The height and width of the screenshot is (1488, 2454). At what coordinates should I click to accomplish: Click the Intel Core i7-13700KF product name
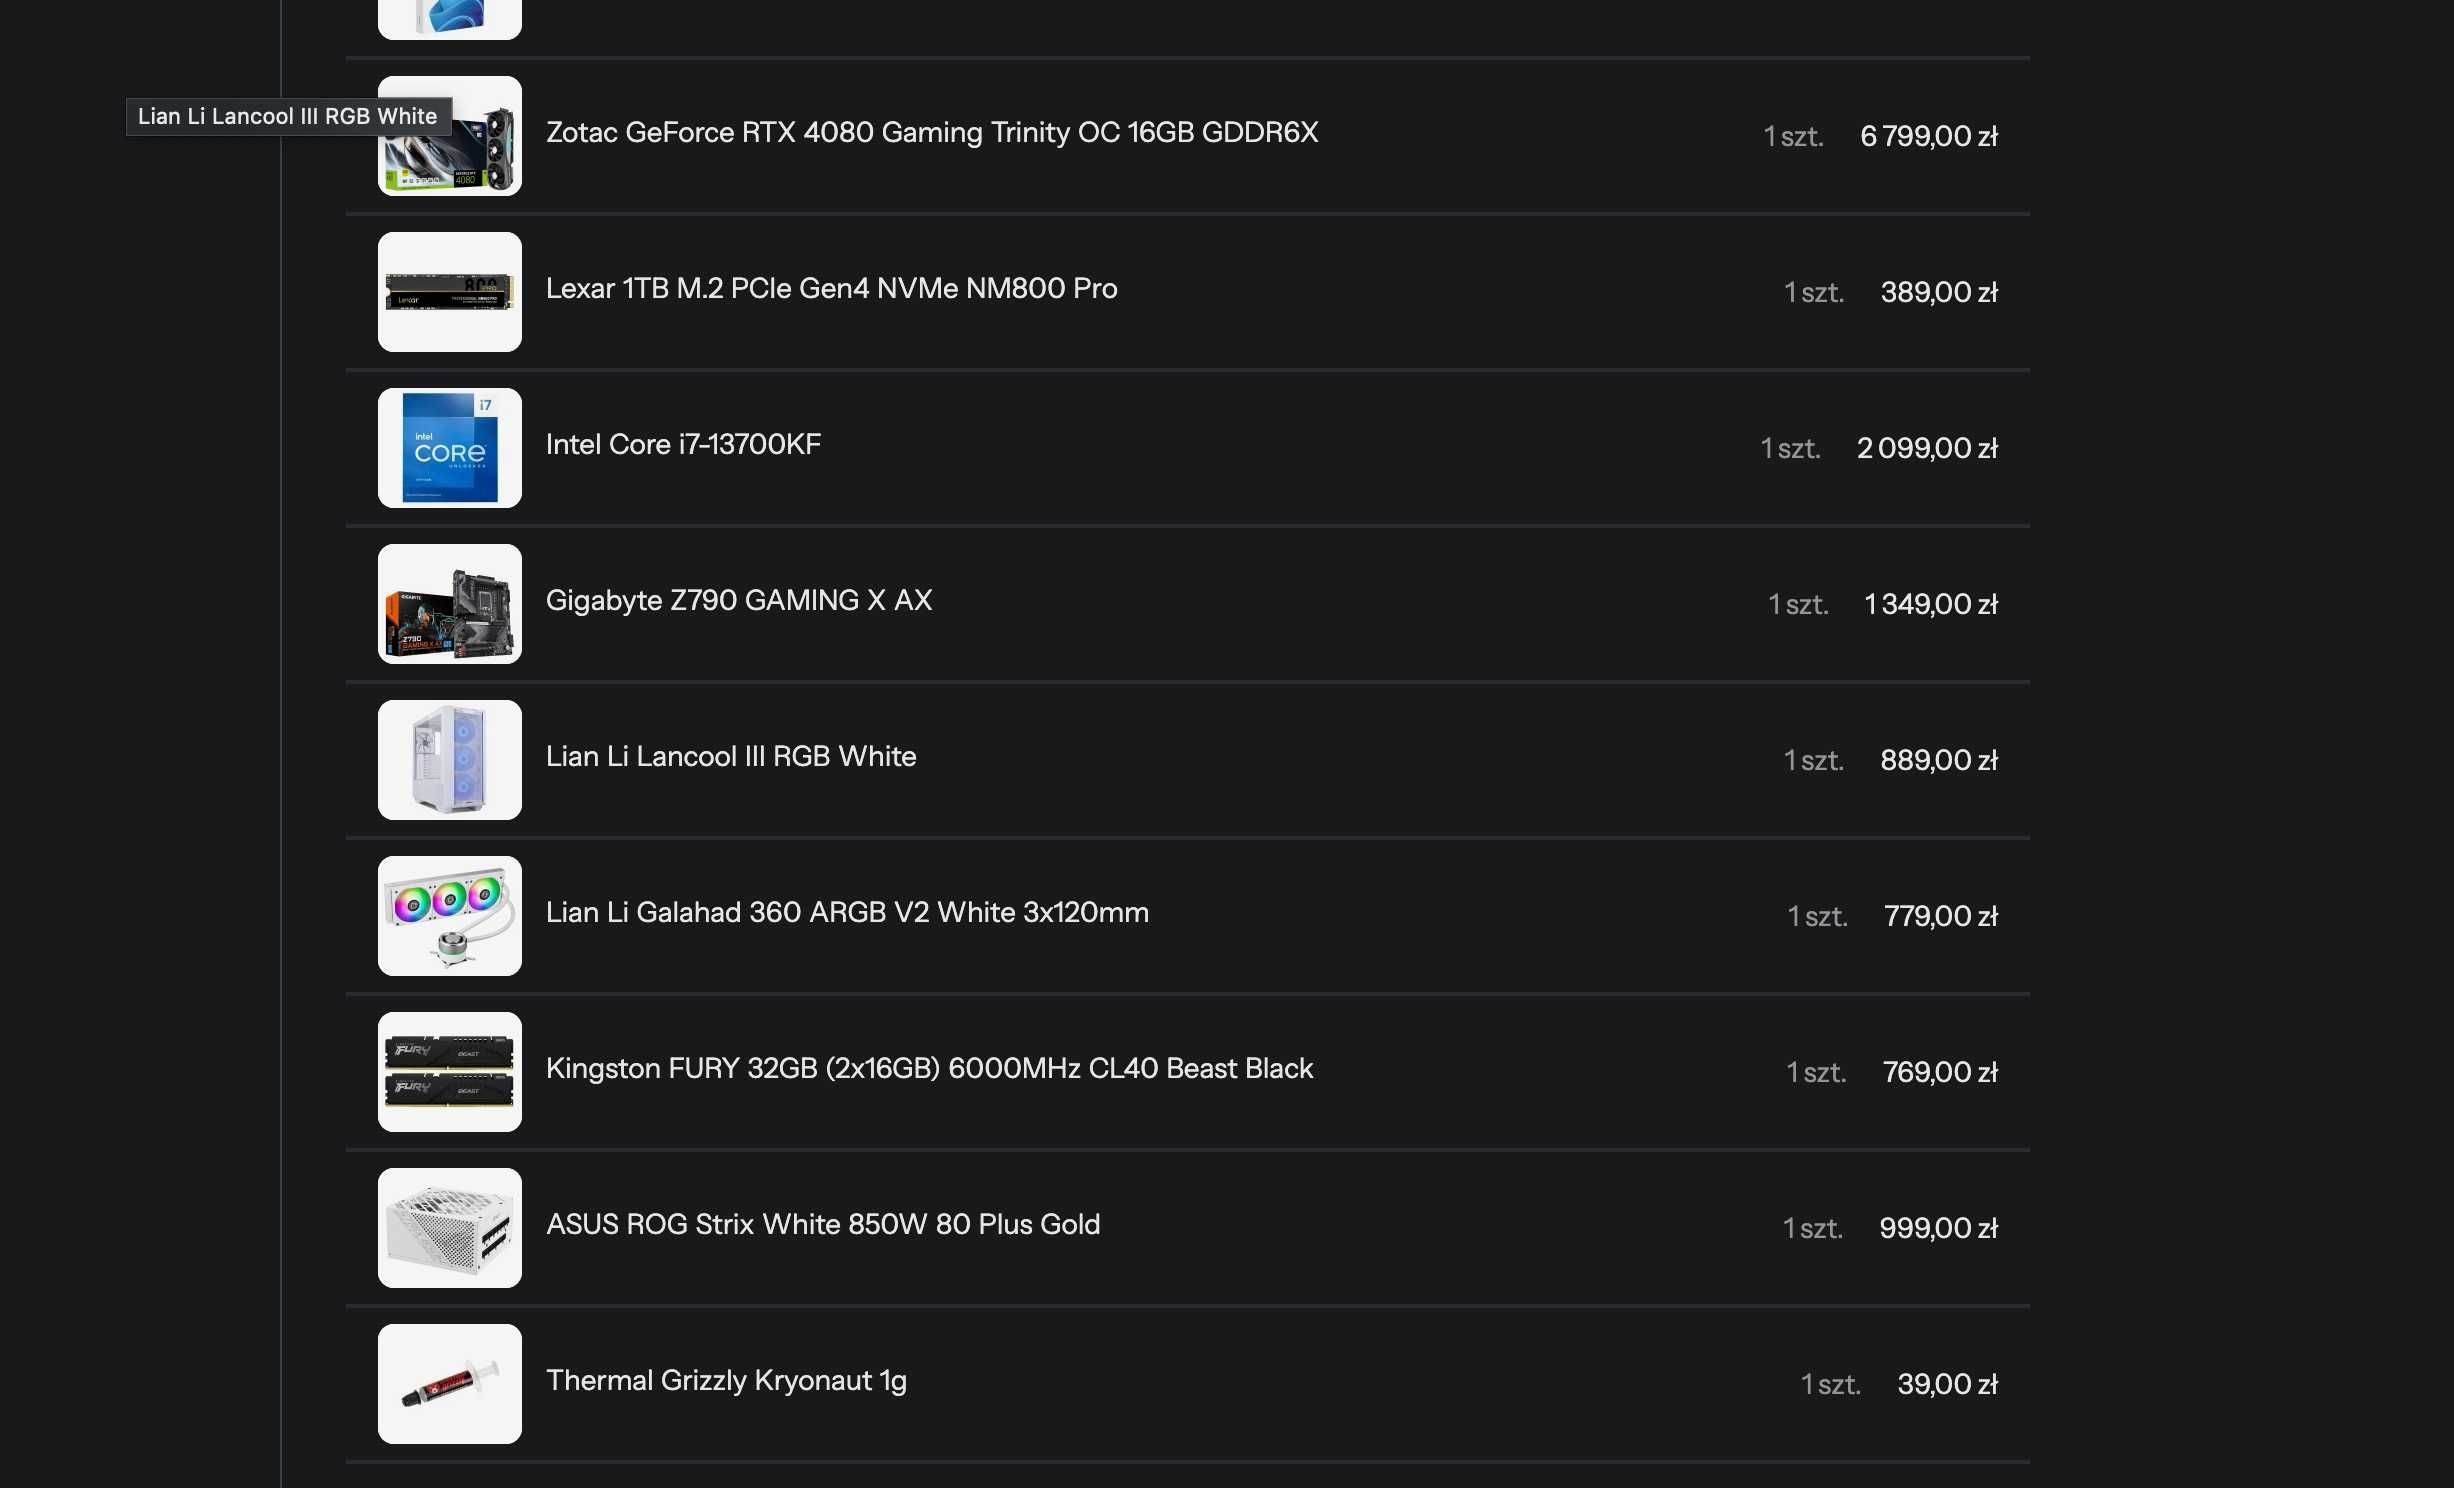click(683, 444)
